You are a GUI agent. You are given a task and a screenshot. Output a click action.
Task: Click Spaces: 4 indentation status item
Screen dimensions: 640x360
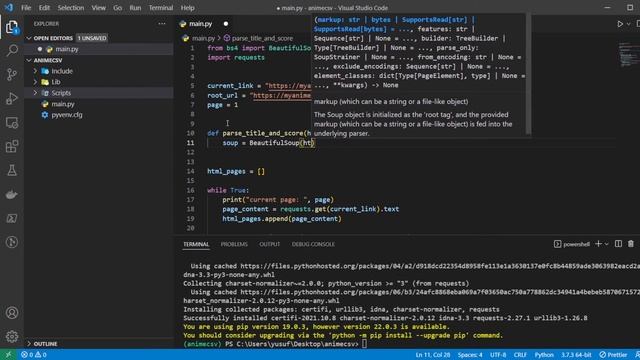470,355
